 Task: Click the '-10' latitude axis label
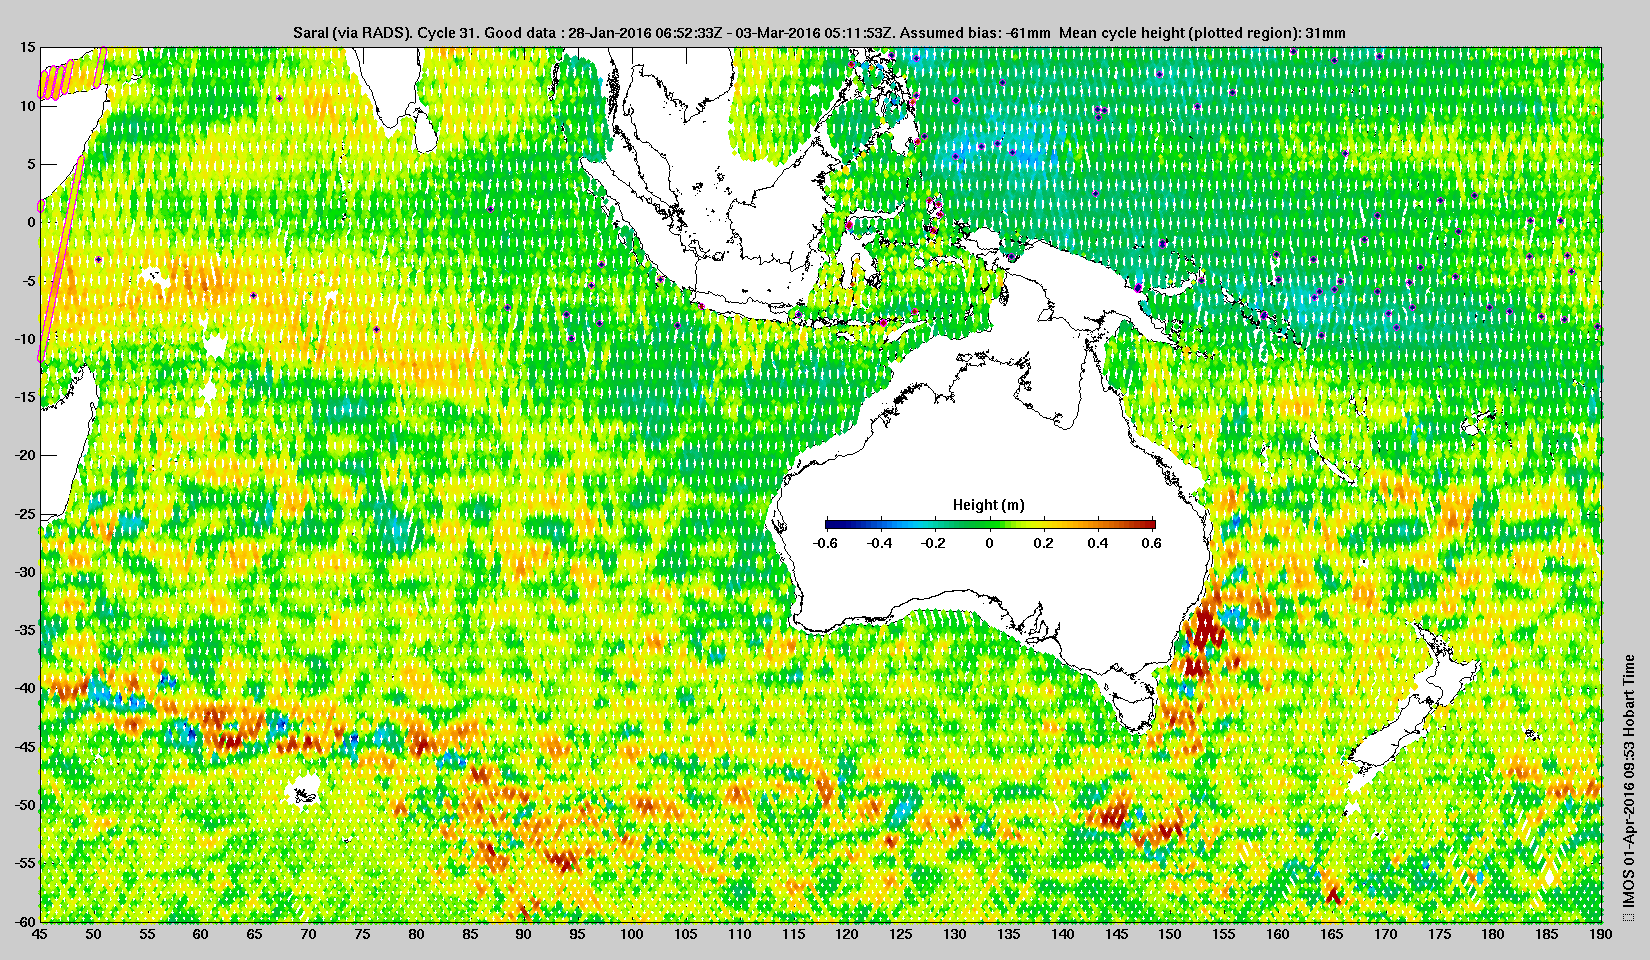pyautogui.click(x=24, y=339)
